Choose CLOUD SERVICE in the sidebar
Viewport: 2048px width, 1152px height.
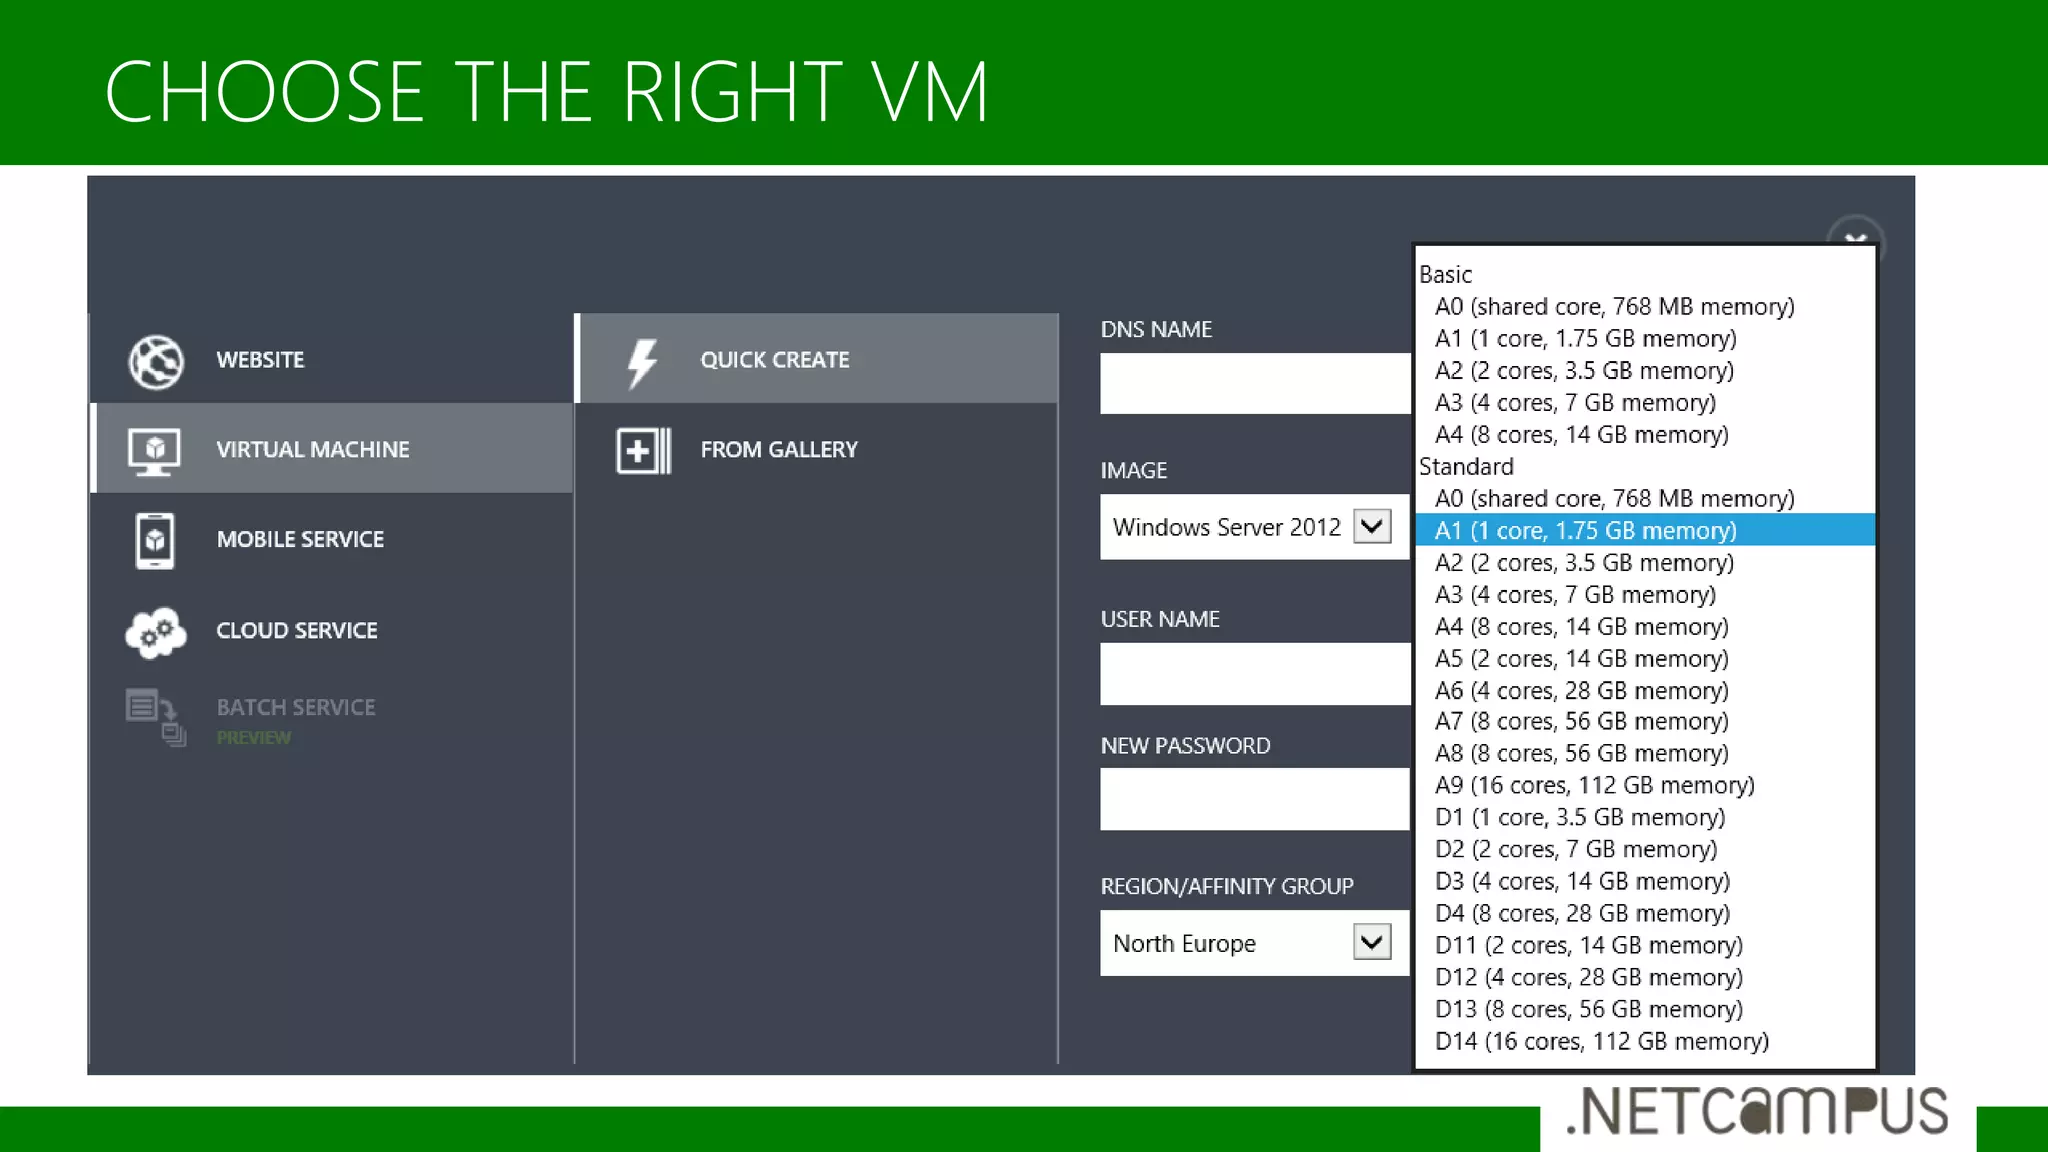[331, 630]
